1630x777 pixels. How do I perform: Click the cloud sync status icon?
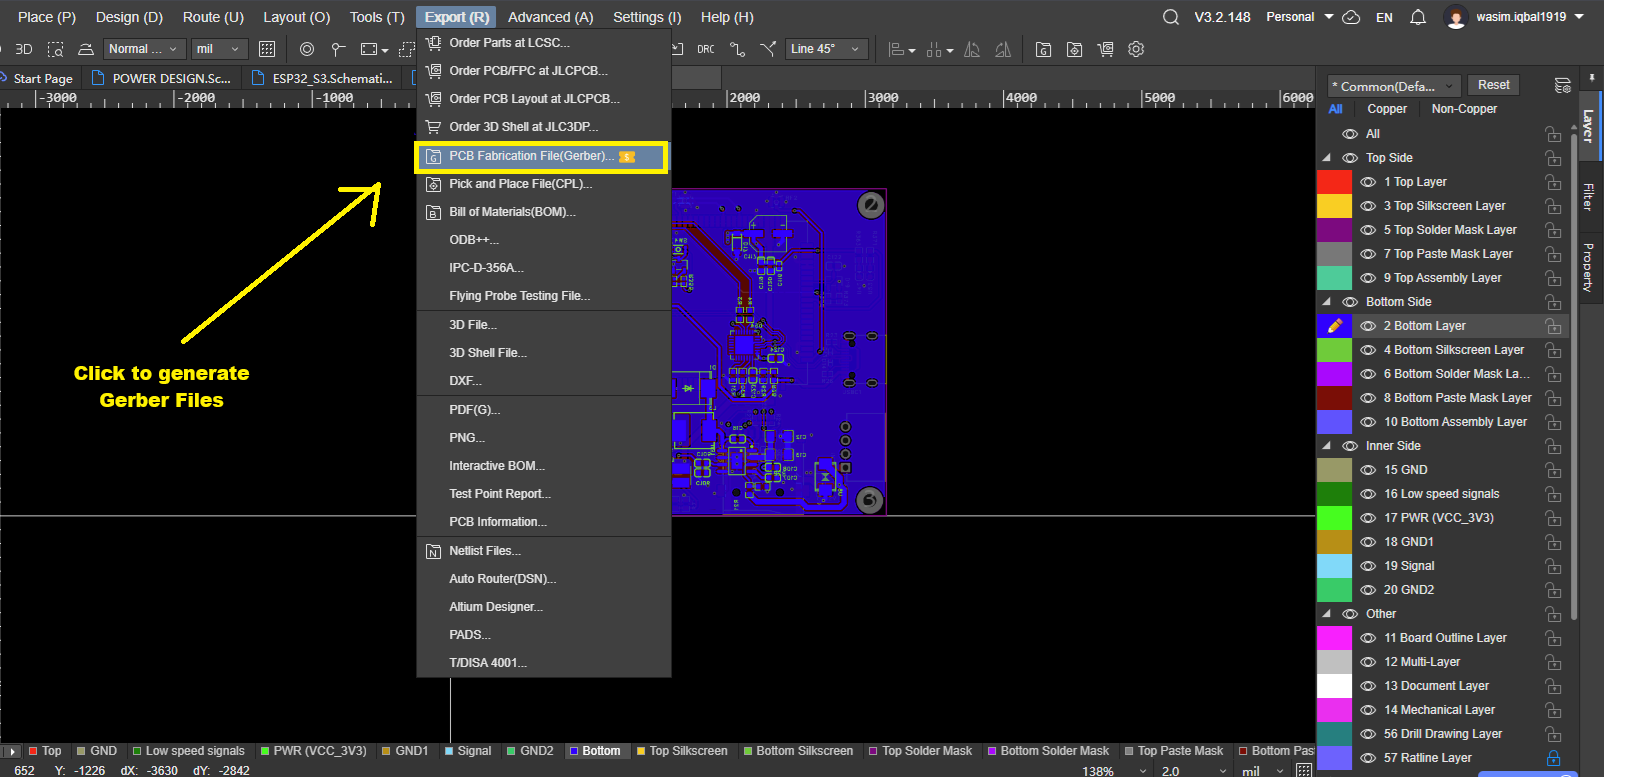pos(1351,17)
